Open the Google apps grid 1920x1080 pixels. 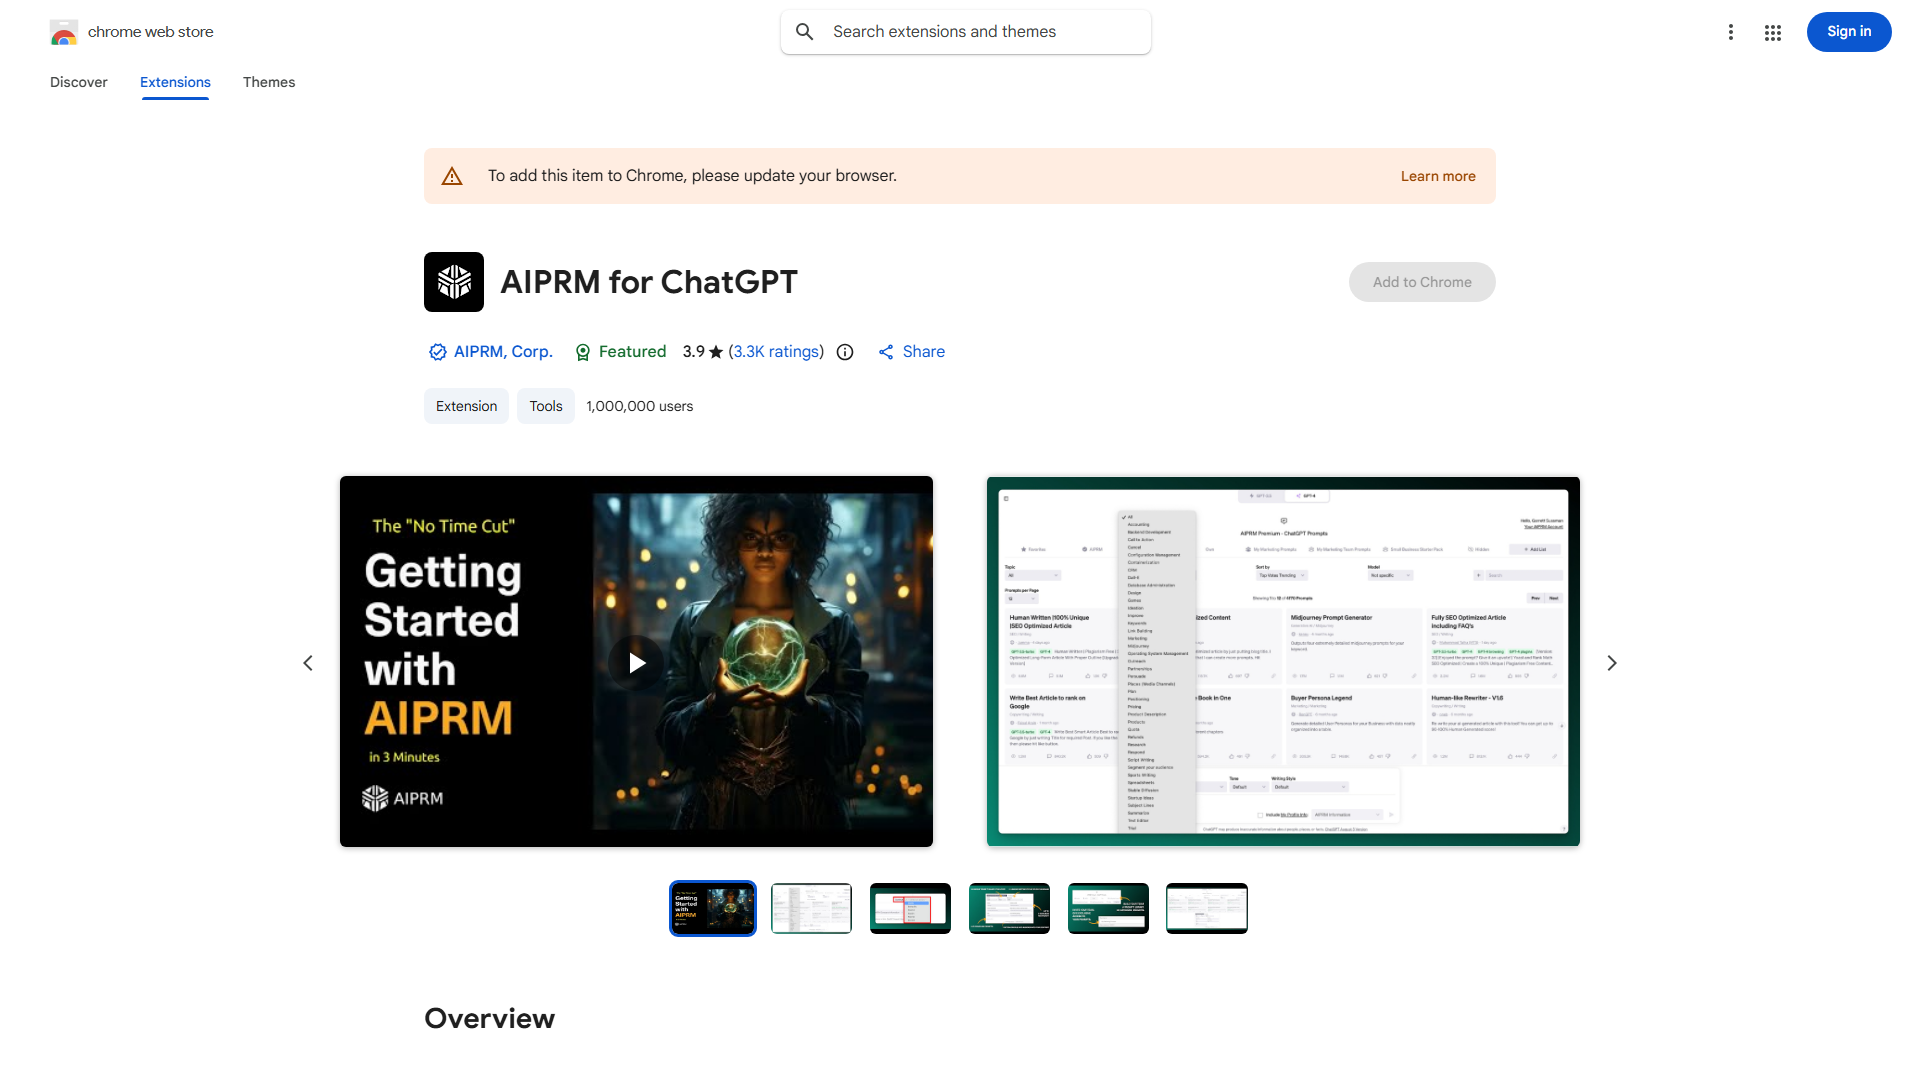pos(1772,31)
